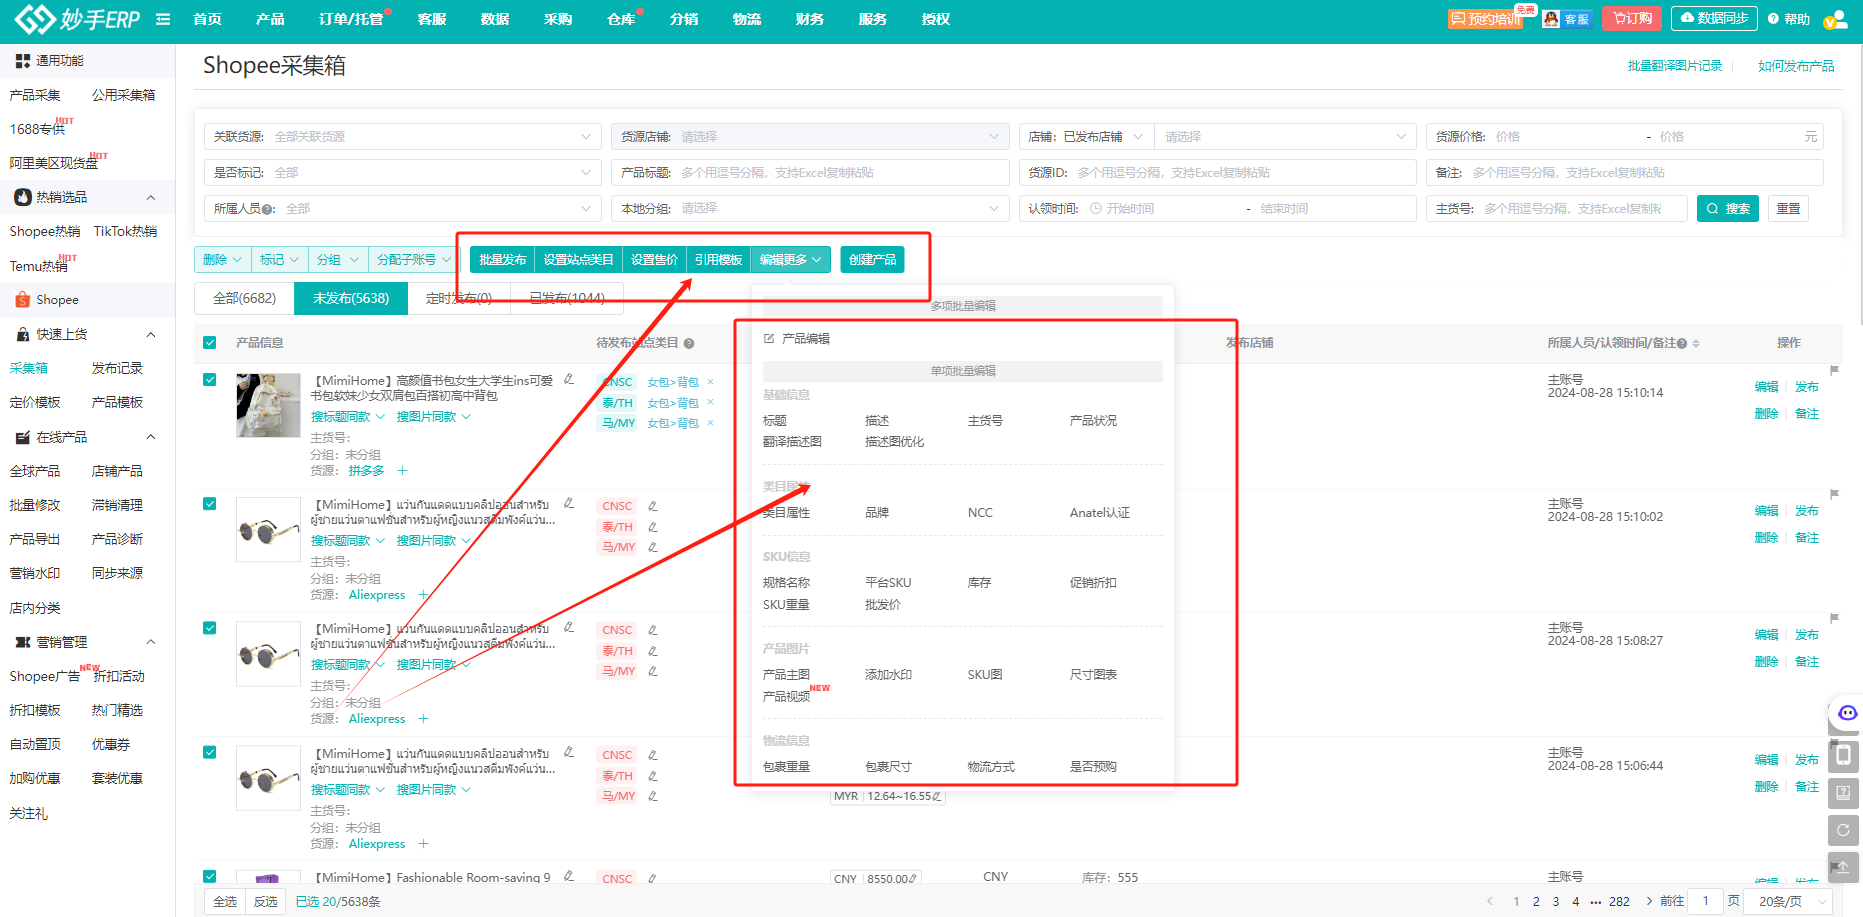The width and height of the screenshot is (1863, 917).
Task: Open the 20条/页 page size dropdown
Action: click(x=1788, y=901)
